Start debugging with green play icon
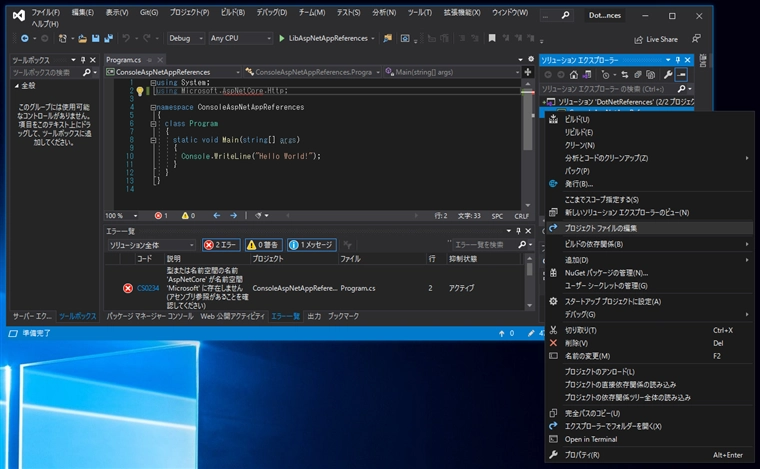 point(282,38)
